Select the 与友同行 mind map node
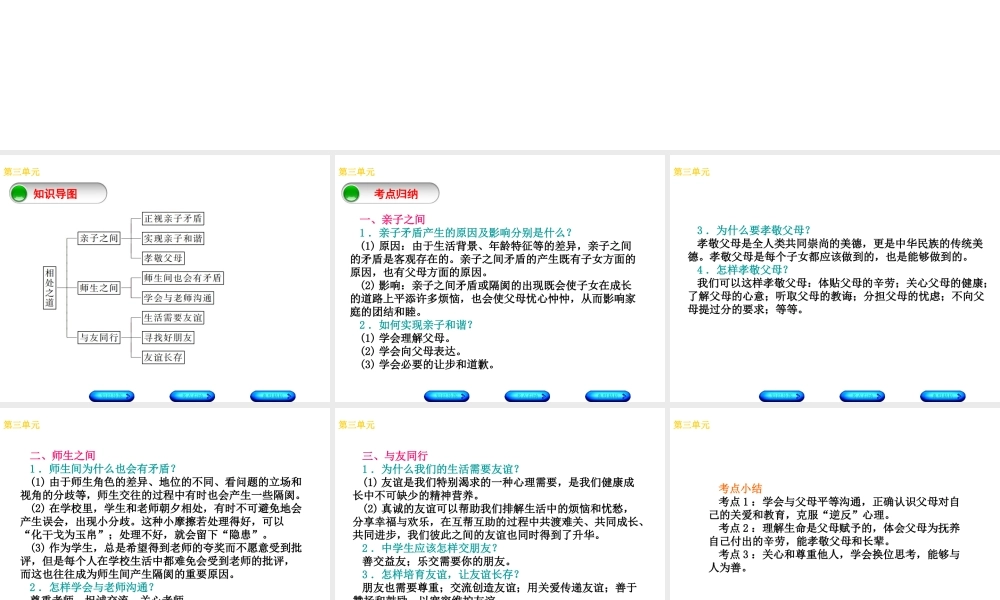The height and width of the screenshot is (600, 1000). tap(99, 337)
